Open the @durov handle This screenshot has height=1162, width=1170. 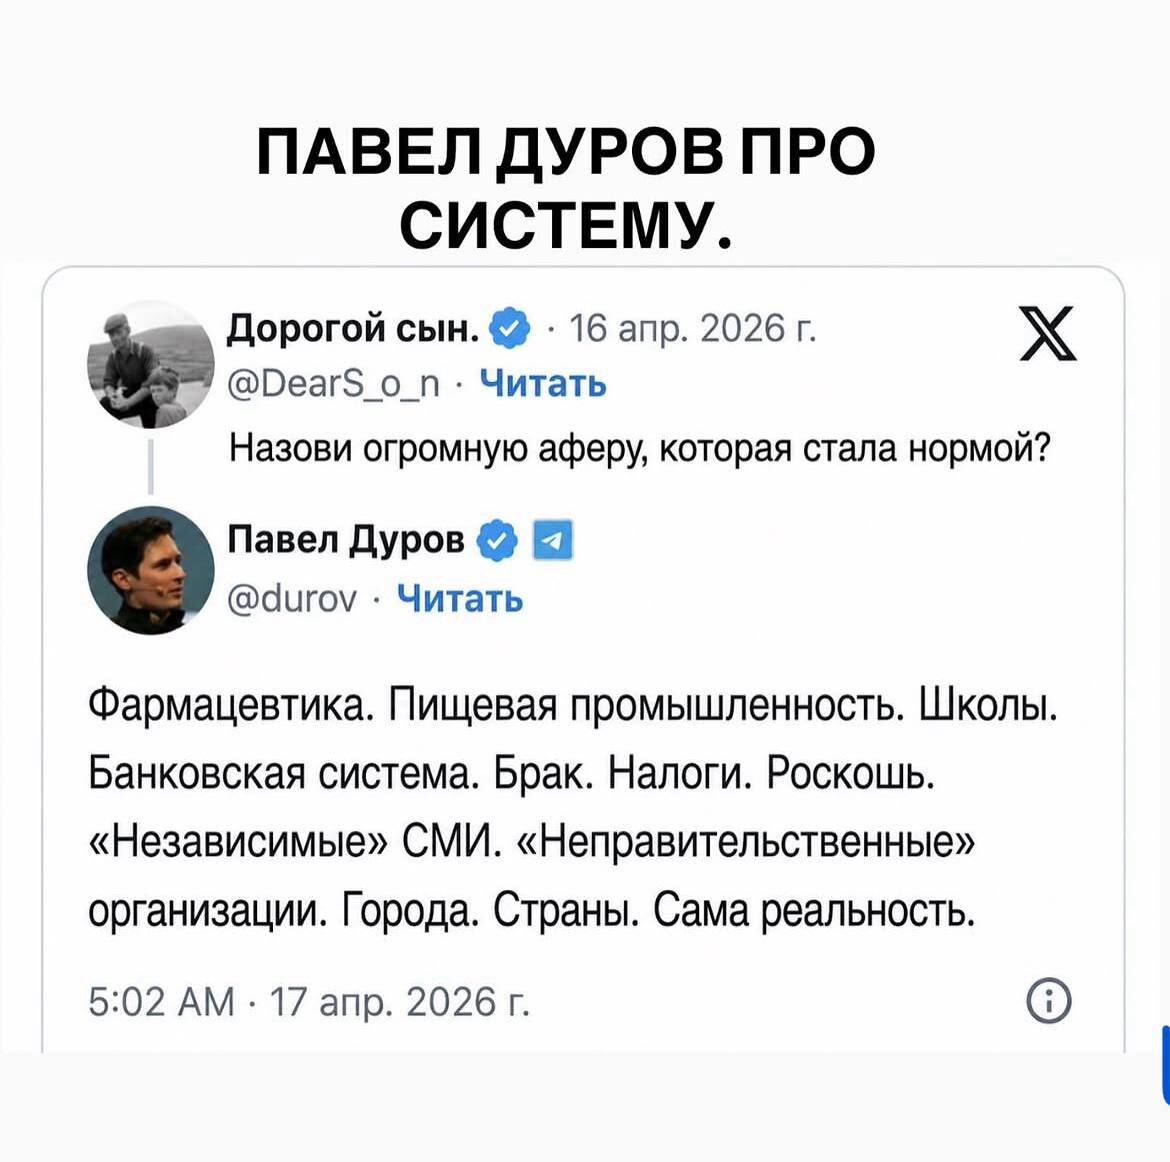tap(293, 599)
